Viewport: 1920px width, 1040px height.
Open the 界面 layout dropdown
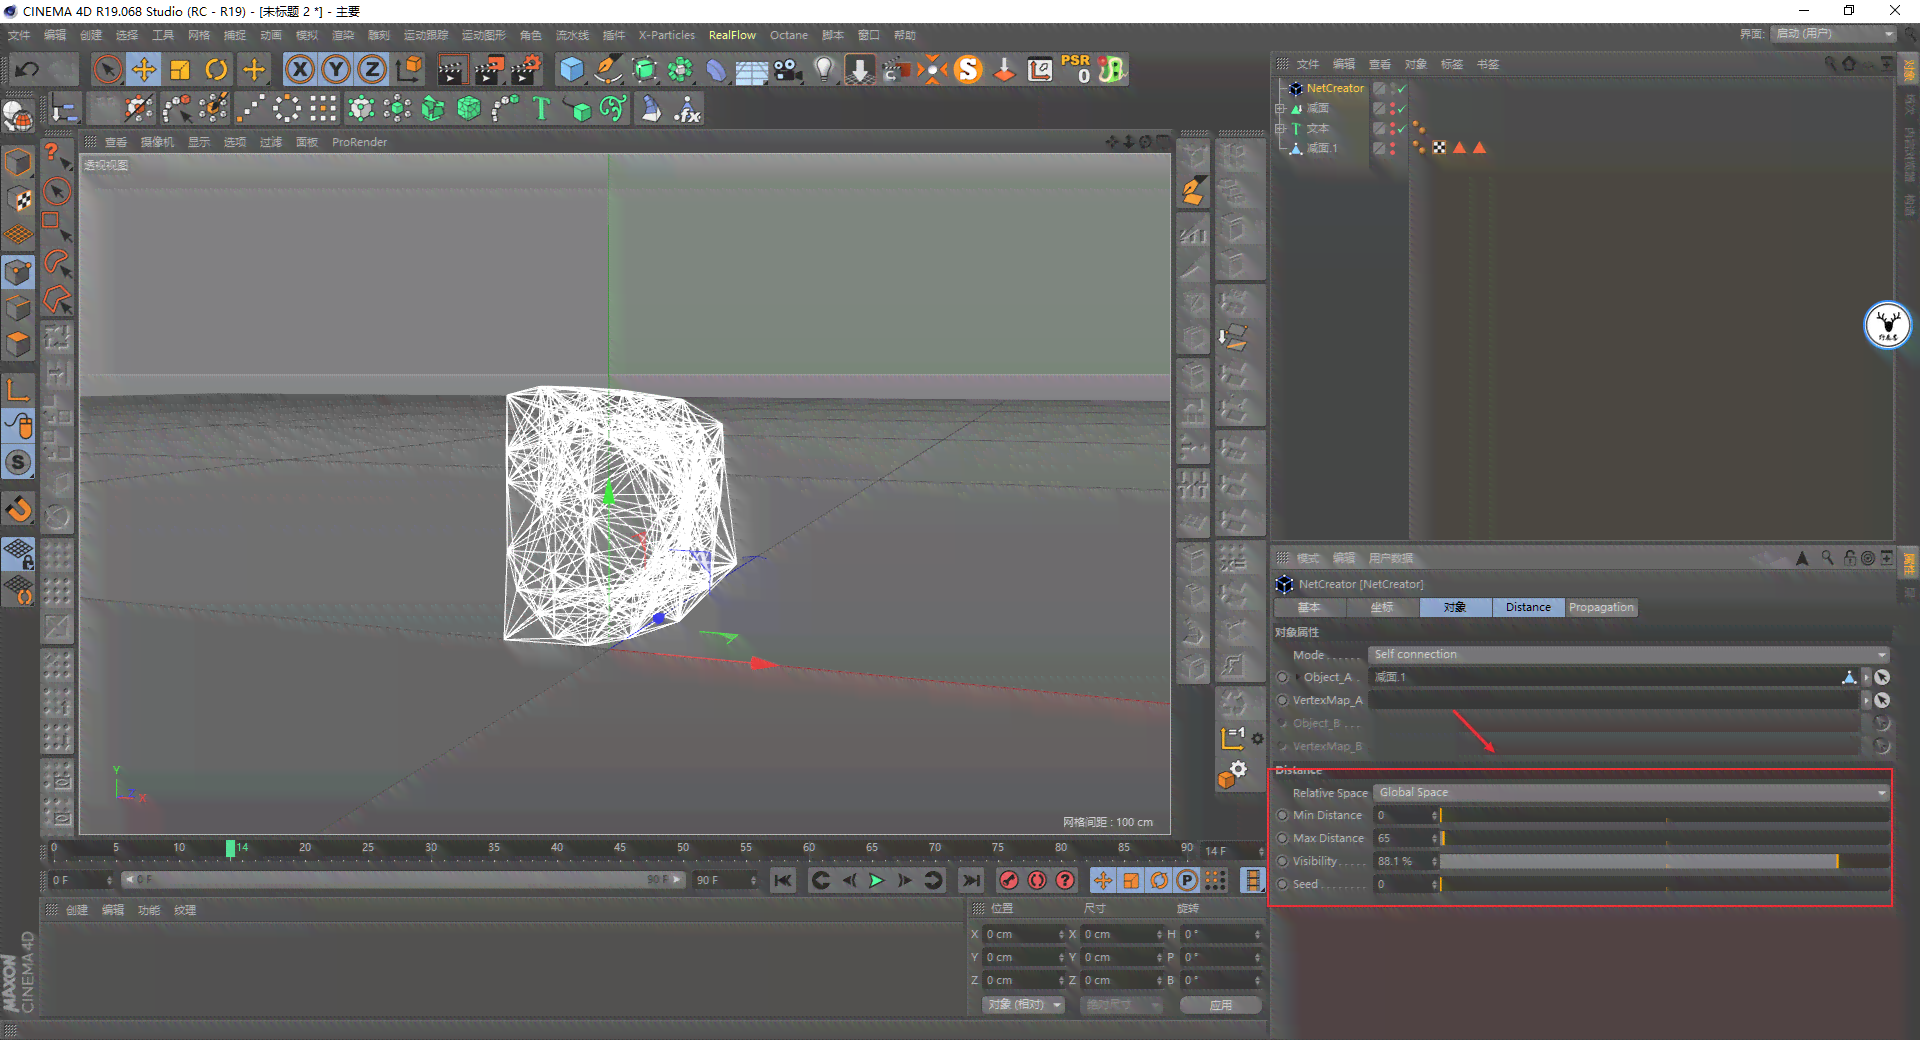pyautogui.click(x=1834, y=34)
